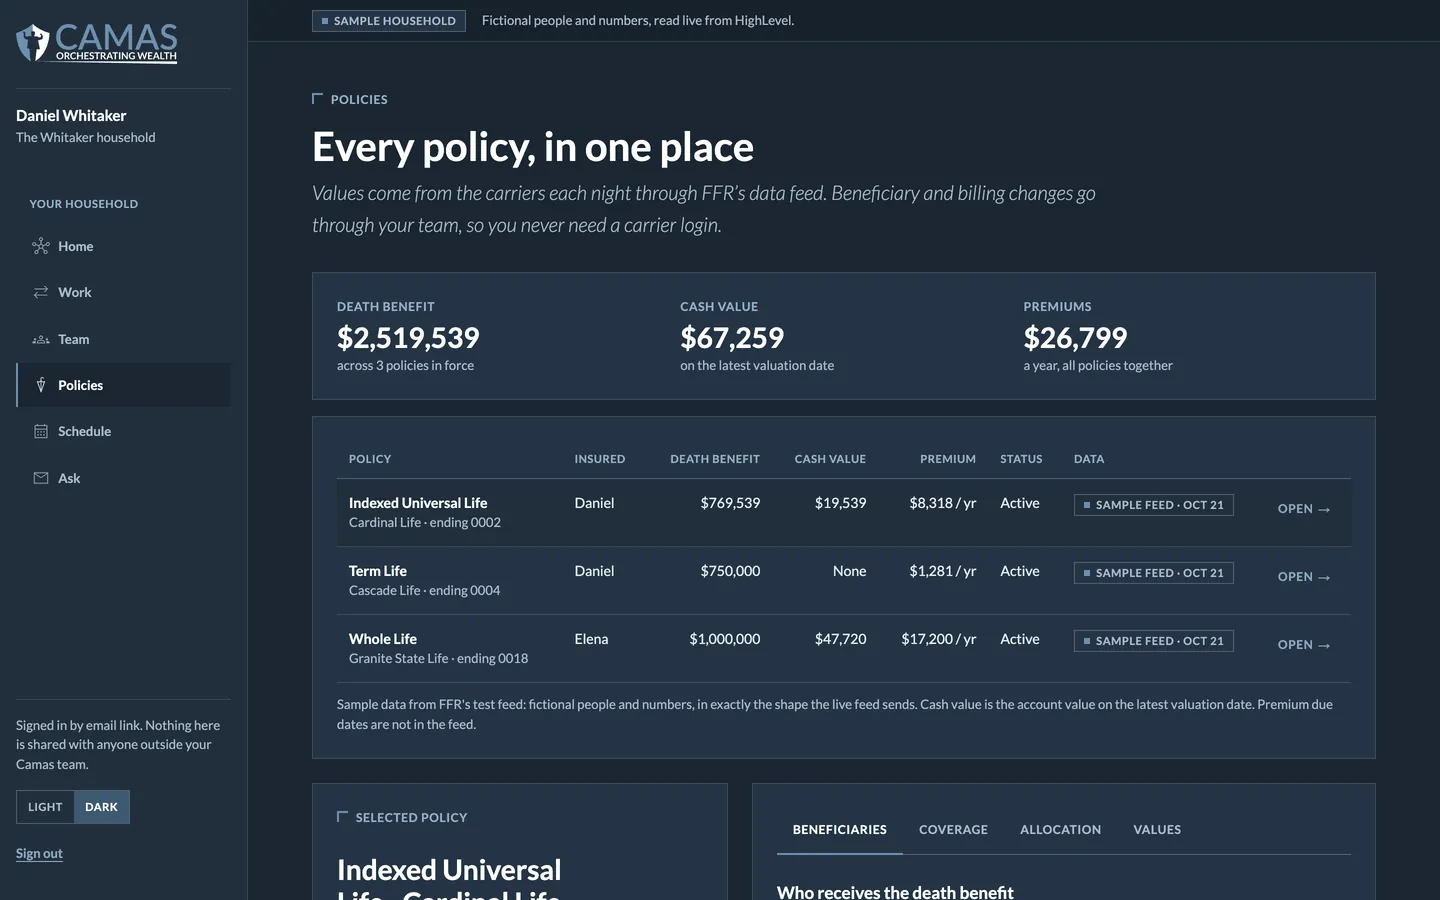Click the total premiums $26,799
Image resolution: width=1440 pixels, height=900 pixels.
pyautogui.click(x=1075, y=338)
